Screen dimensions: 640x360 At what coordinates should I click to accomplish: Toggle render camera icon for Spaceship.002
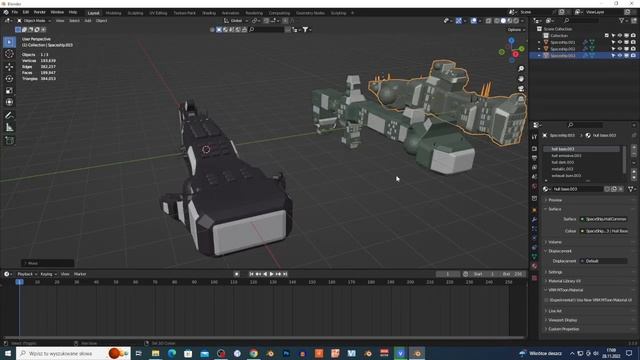click(633, 49)
